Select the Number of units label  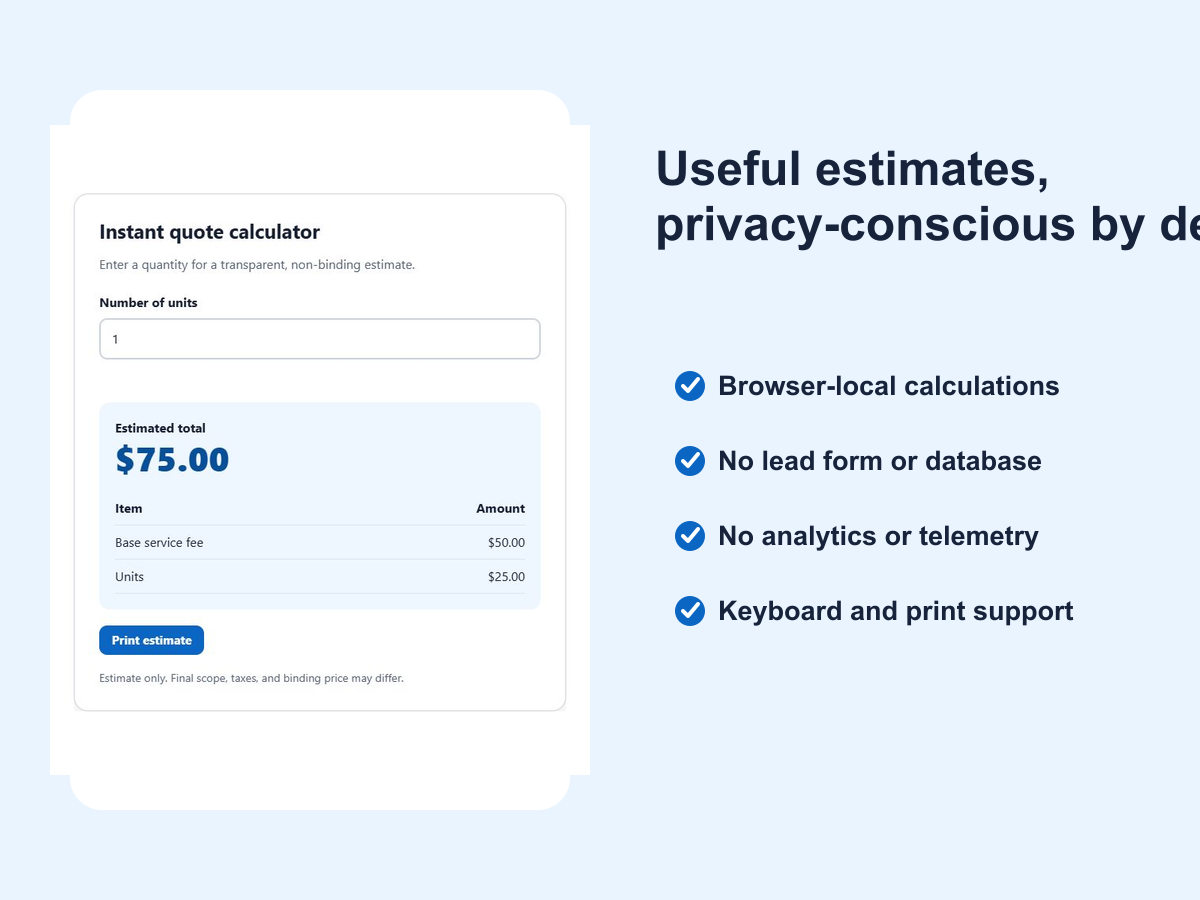pos(148,303)
